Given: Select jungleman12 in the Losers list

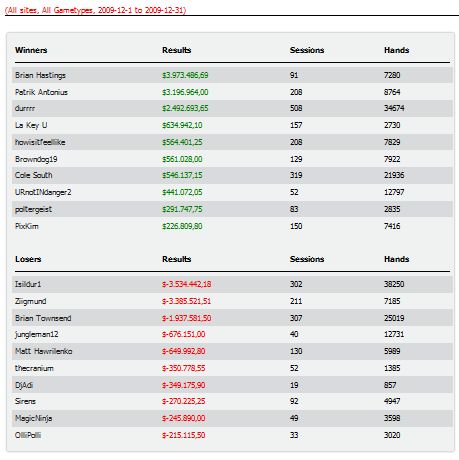Looking at the screenshot, I should click(36, 334).
